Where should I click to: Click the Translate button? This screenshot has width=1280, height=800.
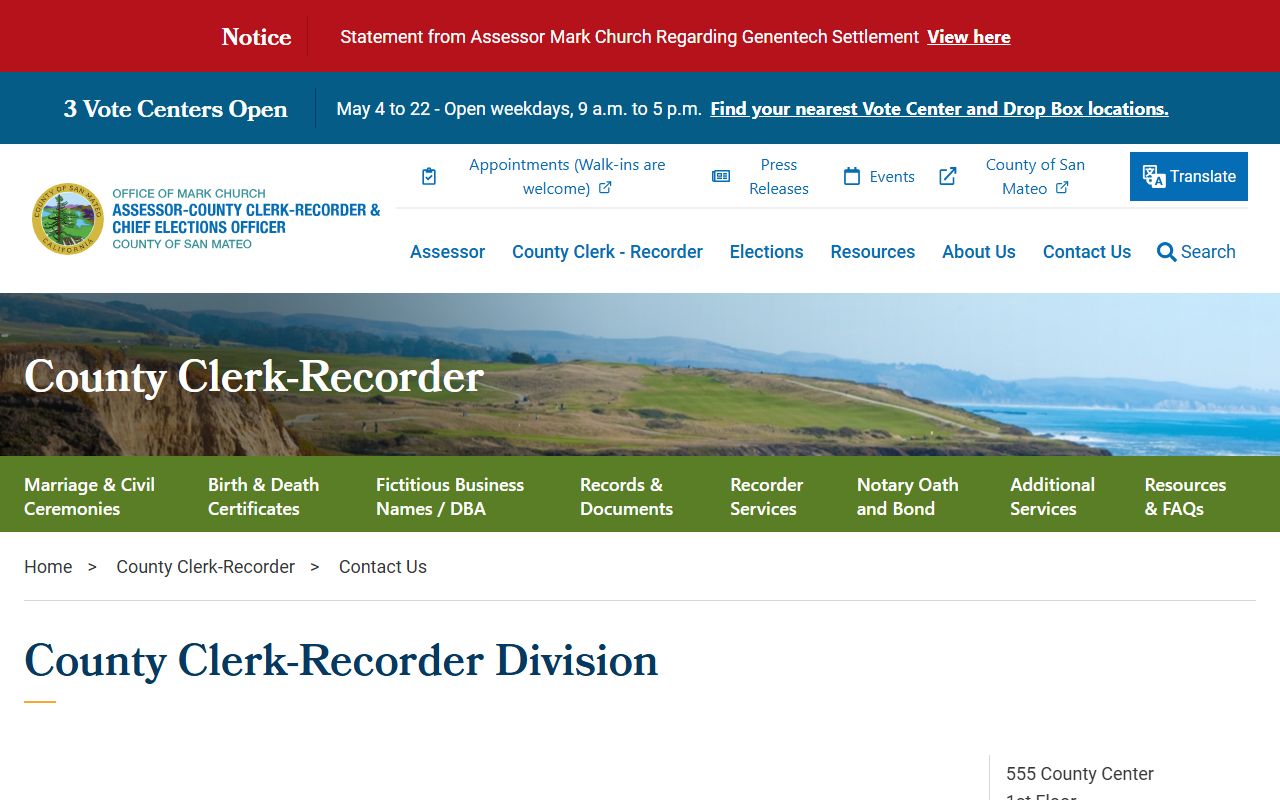coord(1189,176)
